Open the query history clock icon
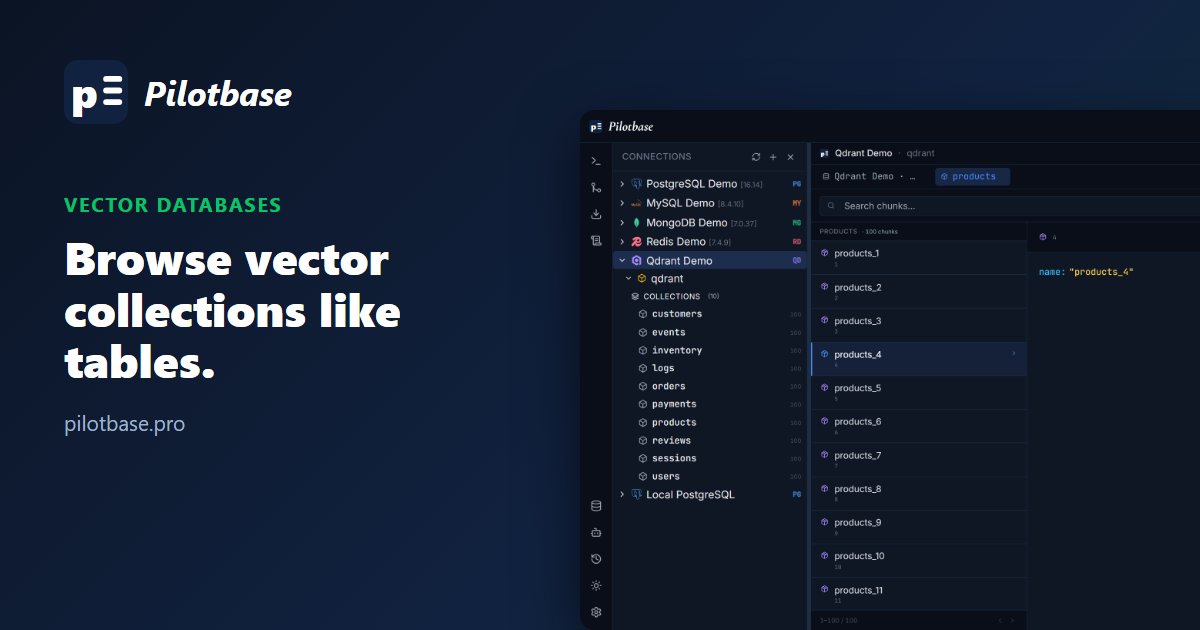The width and height of the screenshot is (1200, 630). (596, 559)
